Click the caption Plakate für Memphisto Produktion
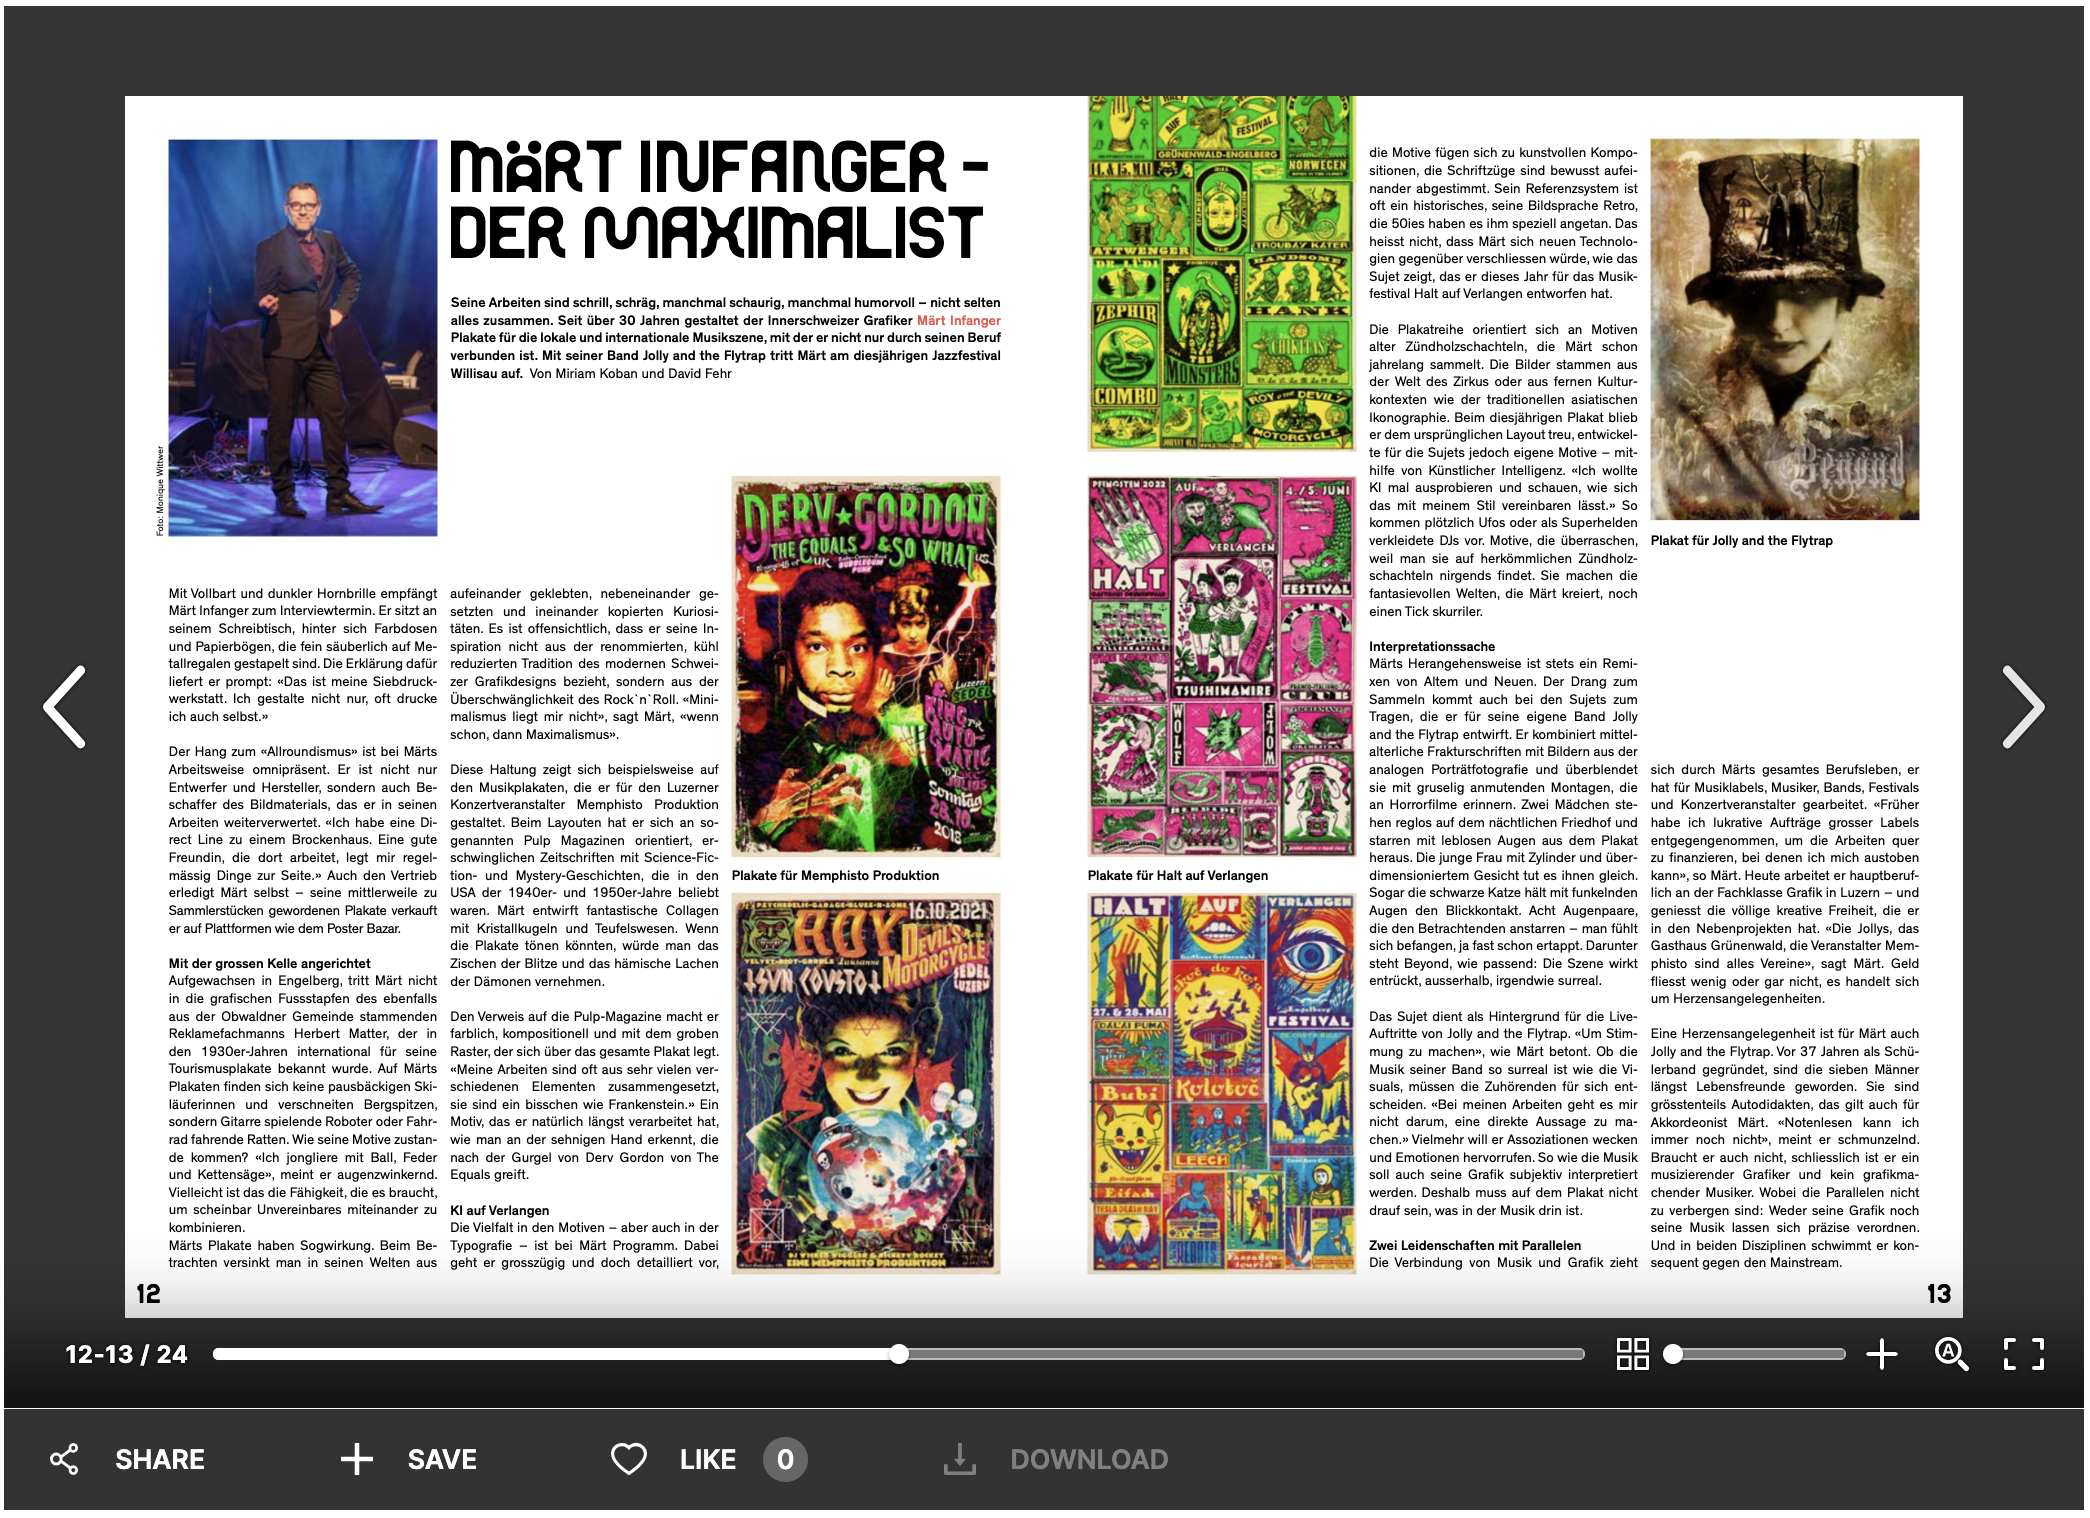This screenshot has height=1518, width=2090. pos(835,875)
